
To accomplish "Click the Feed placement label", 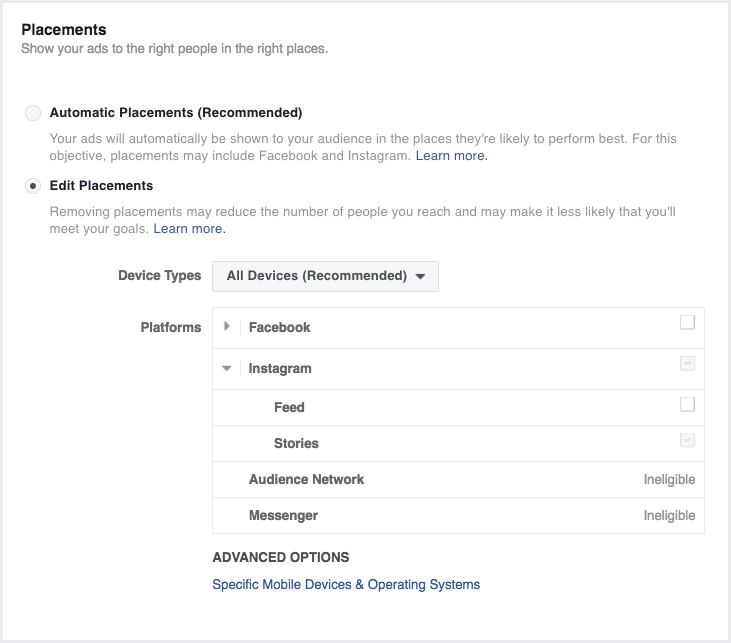I will point(289,407).
